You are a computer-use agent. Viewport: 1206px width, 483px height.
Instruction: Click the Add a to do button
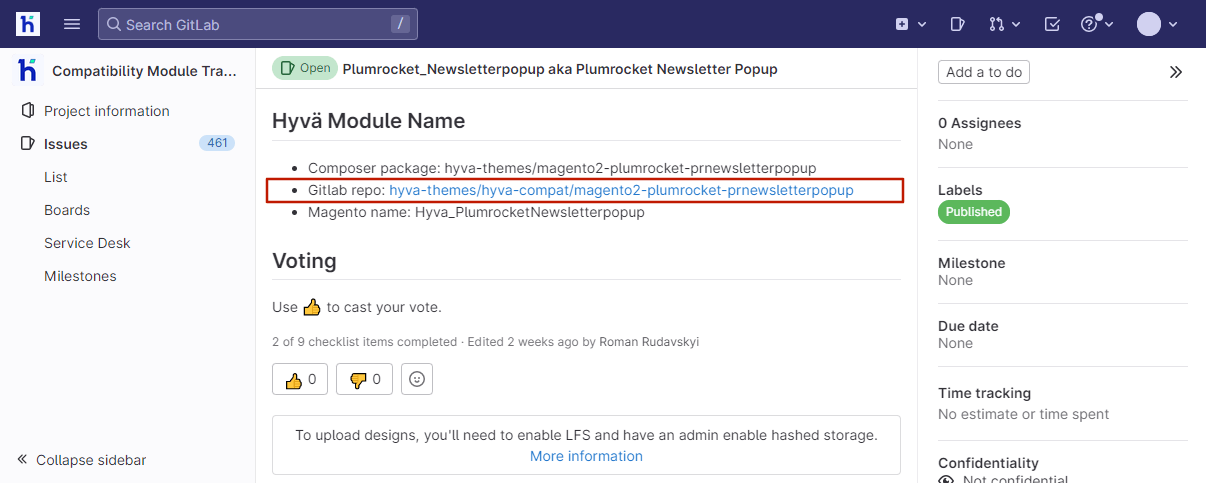point(984,72)
